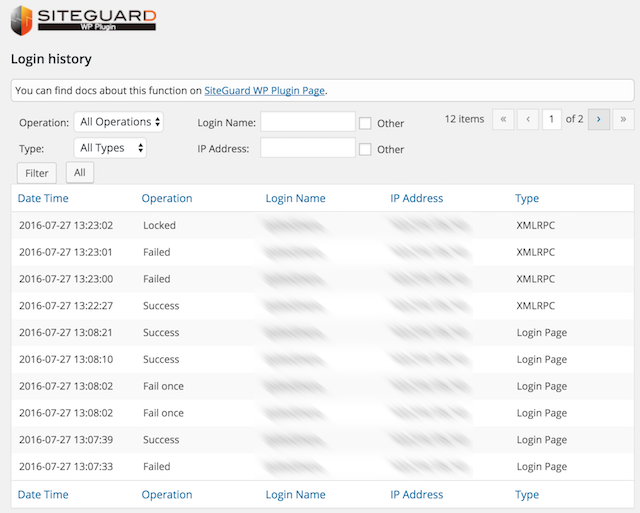Go to previous page arrow
Image resolution: width=640 pixels, height=513 pixels.
528,119
